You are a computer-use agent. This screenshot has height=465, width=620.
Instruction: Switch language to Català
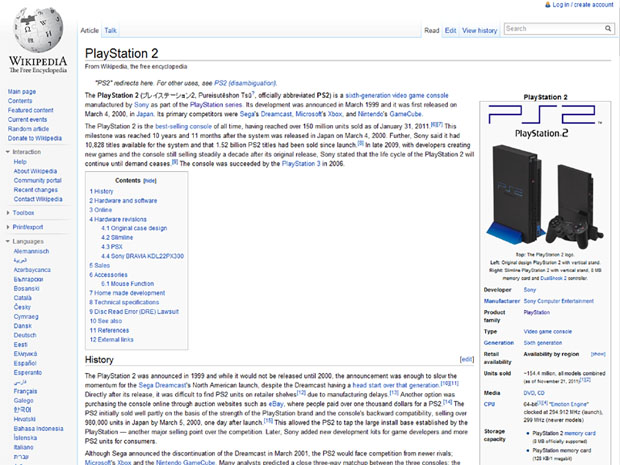(23, 298)
